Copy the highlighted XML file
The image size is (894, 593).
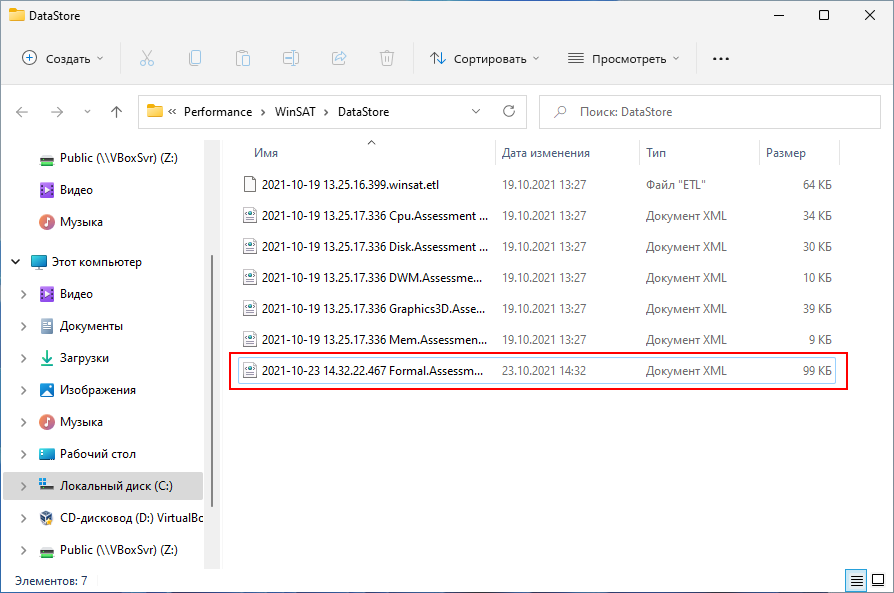point(195,59)
